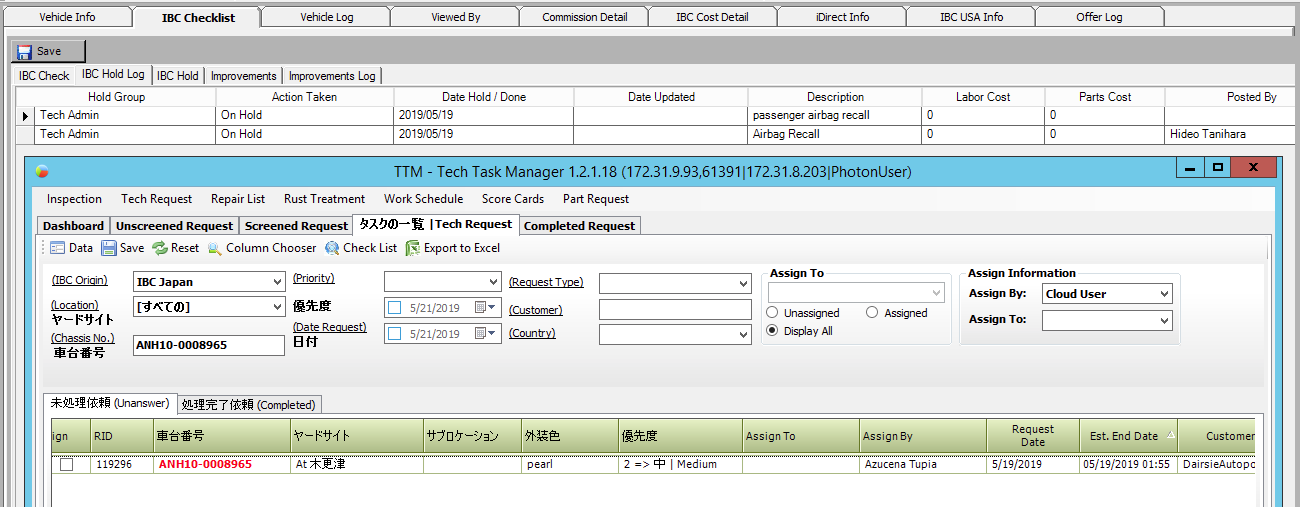Switch to the Completed Request tab
This screenshot has height=507, width=1300.
click(x=579, y=226)
